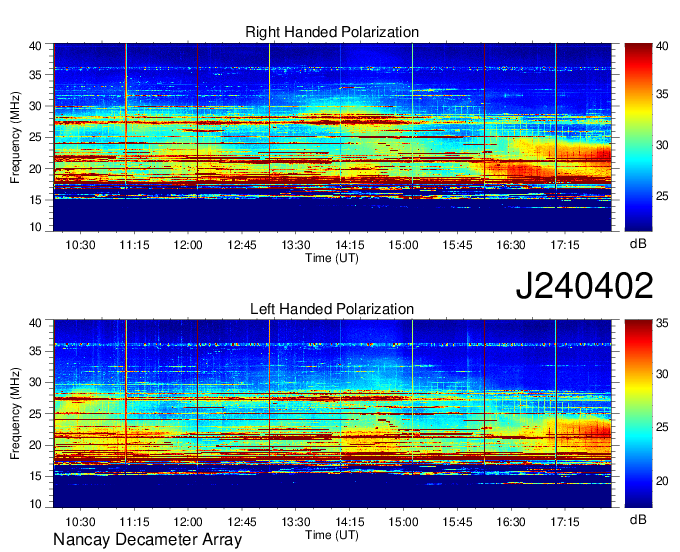Screen dimensions: 680x552
Task: Click the 15:45 time tick of the right-handed plot
Action: point(457,245)
